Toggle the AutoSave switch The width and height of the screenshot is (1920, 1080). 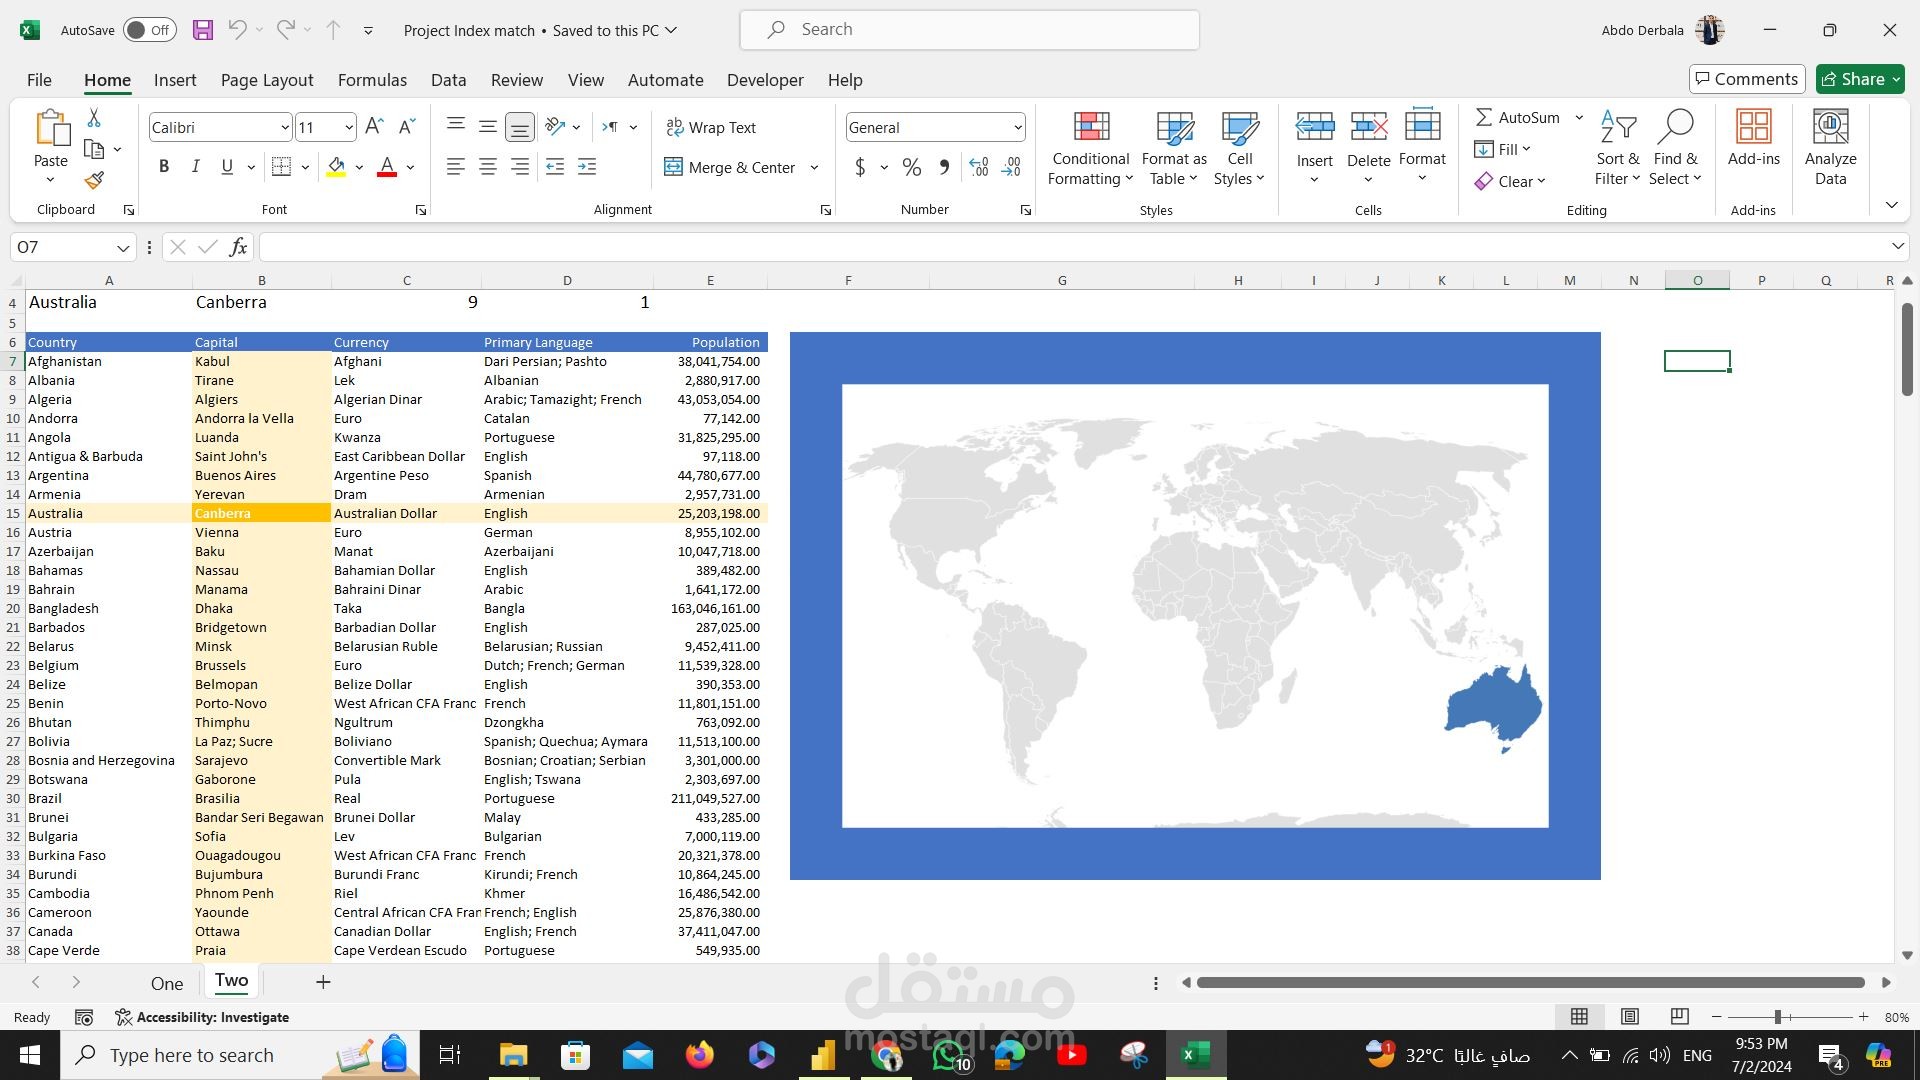coord(149,30)
